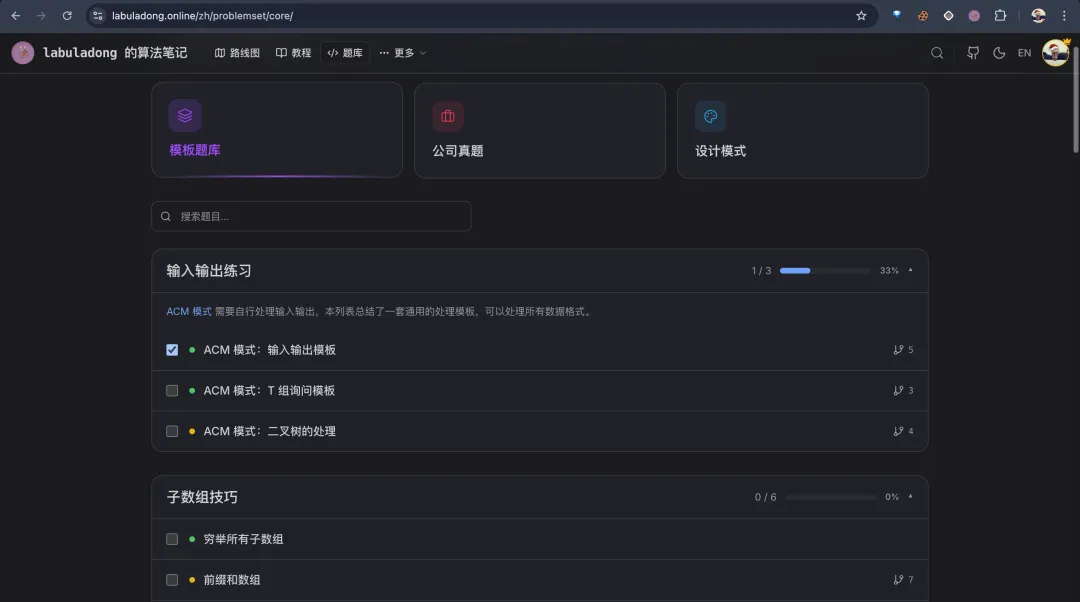Open the site search magnifier icon
The width and height of the screenshot is (1080, 602).
click(x=936, y=52)
